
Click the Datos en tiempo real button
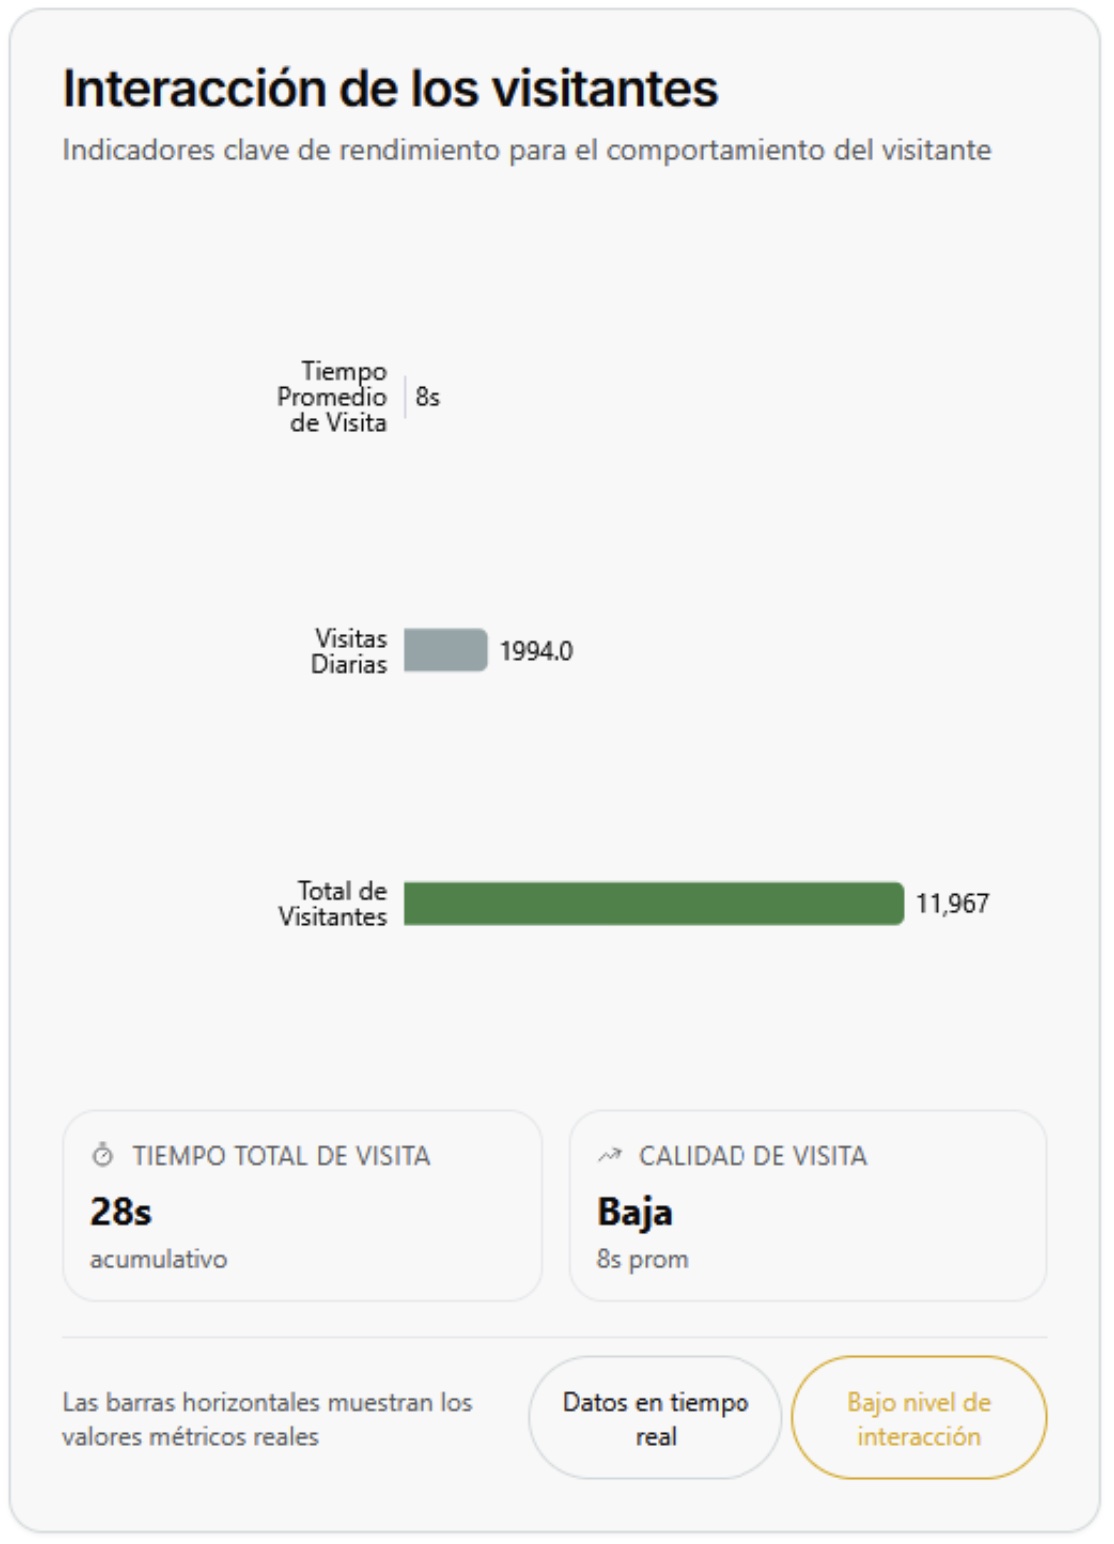655,1418
